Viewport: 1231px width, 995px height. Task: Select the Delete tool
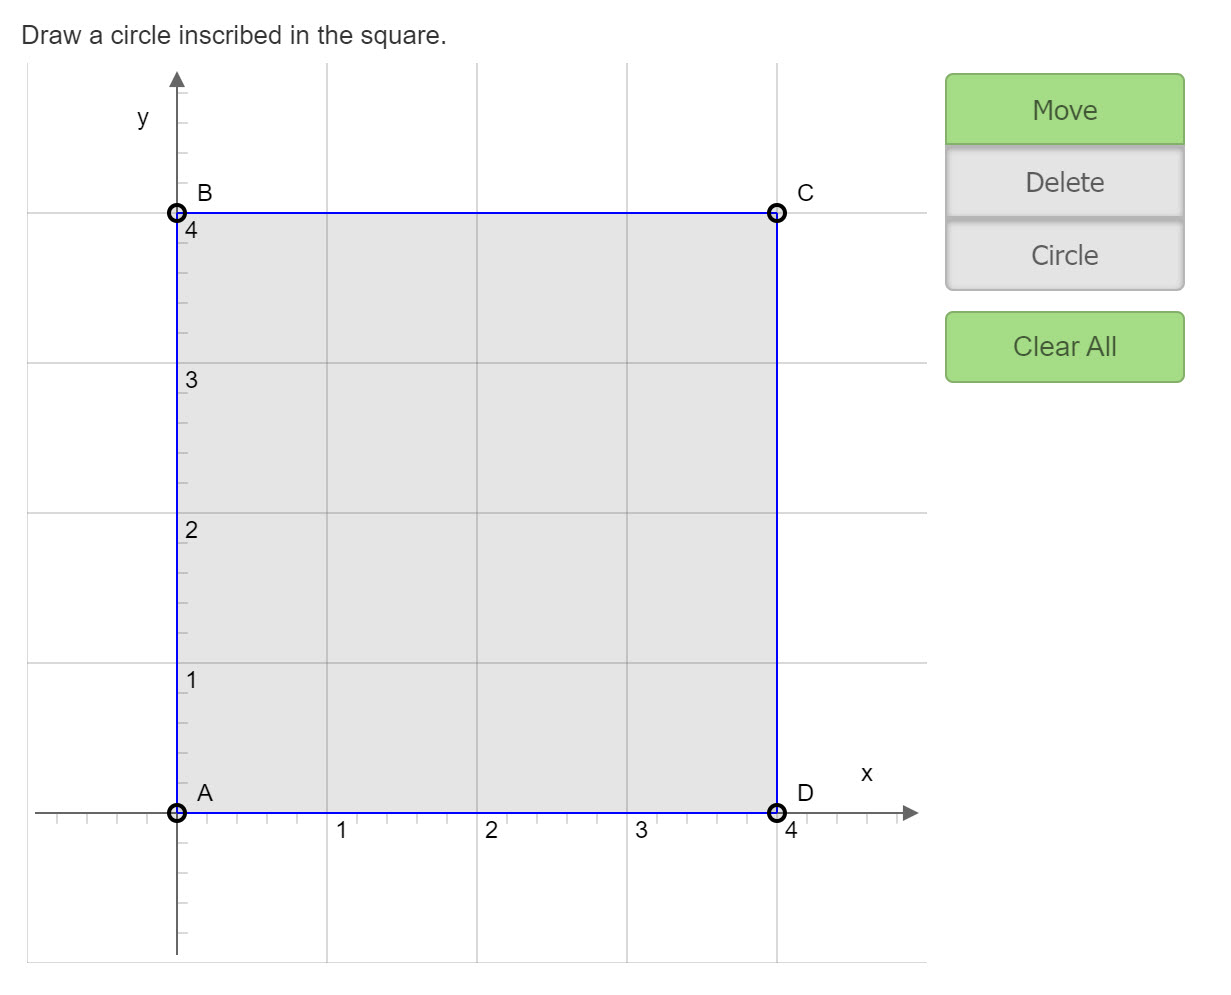pos(1064,182)
